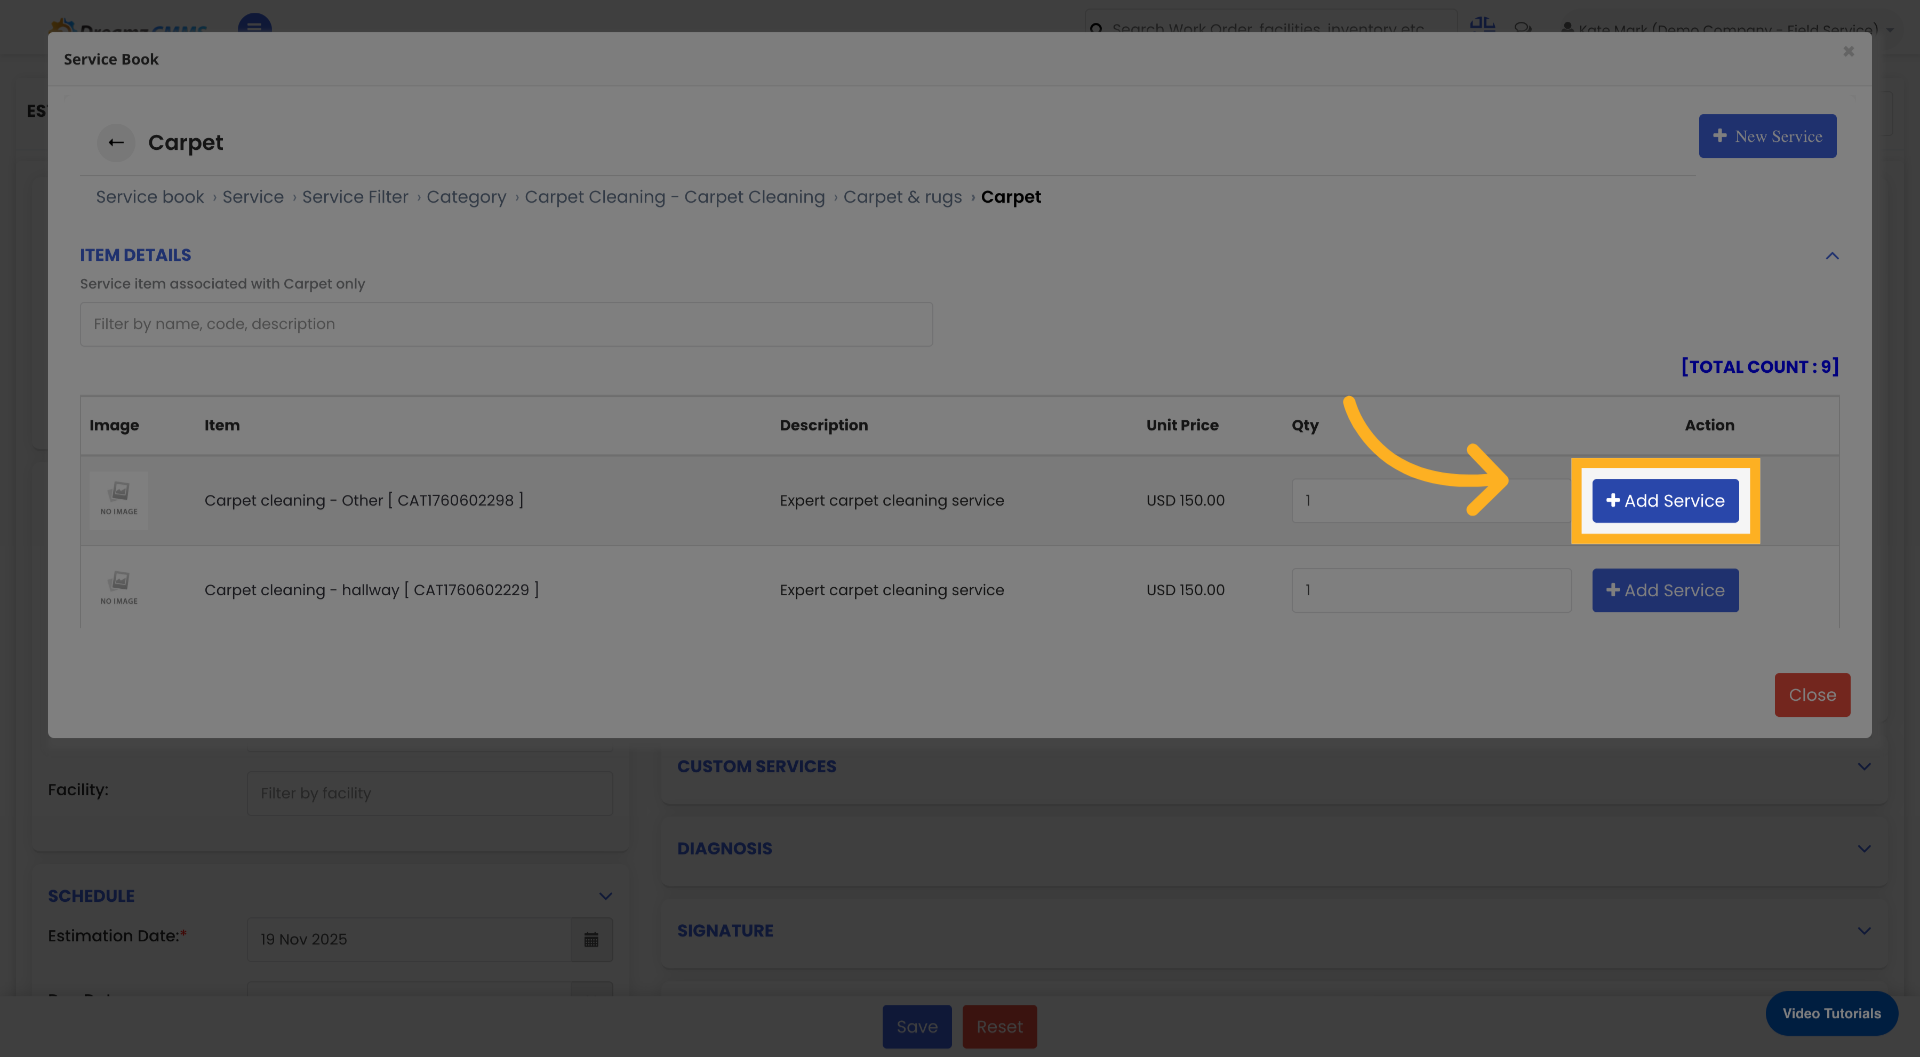This screenshot has width=1920, height=1057.
Task: Add Service for Carpet cleaning - Other
Action: (x=1665, y=501)
